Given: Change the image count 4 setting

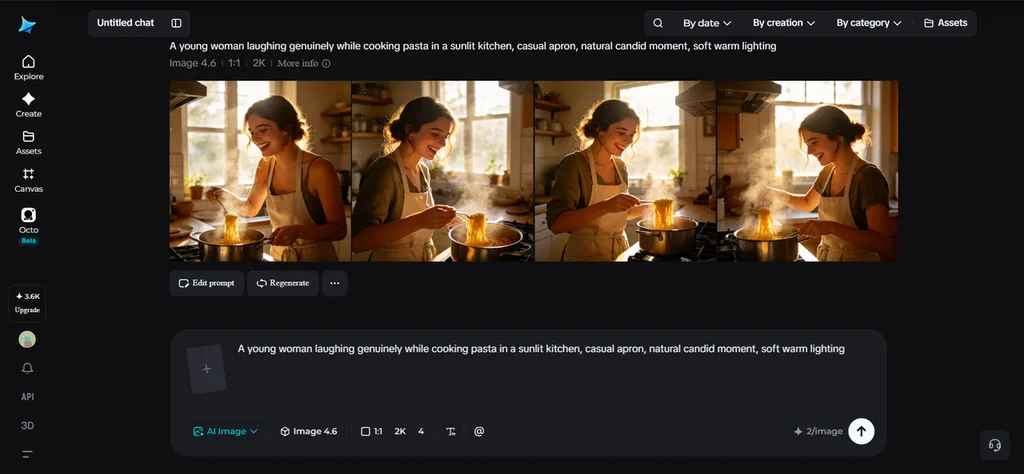Looking at the screenshot, I should (421, 432).
